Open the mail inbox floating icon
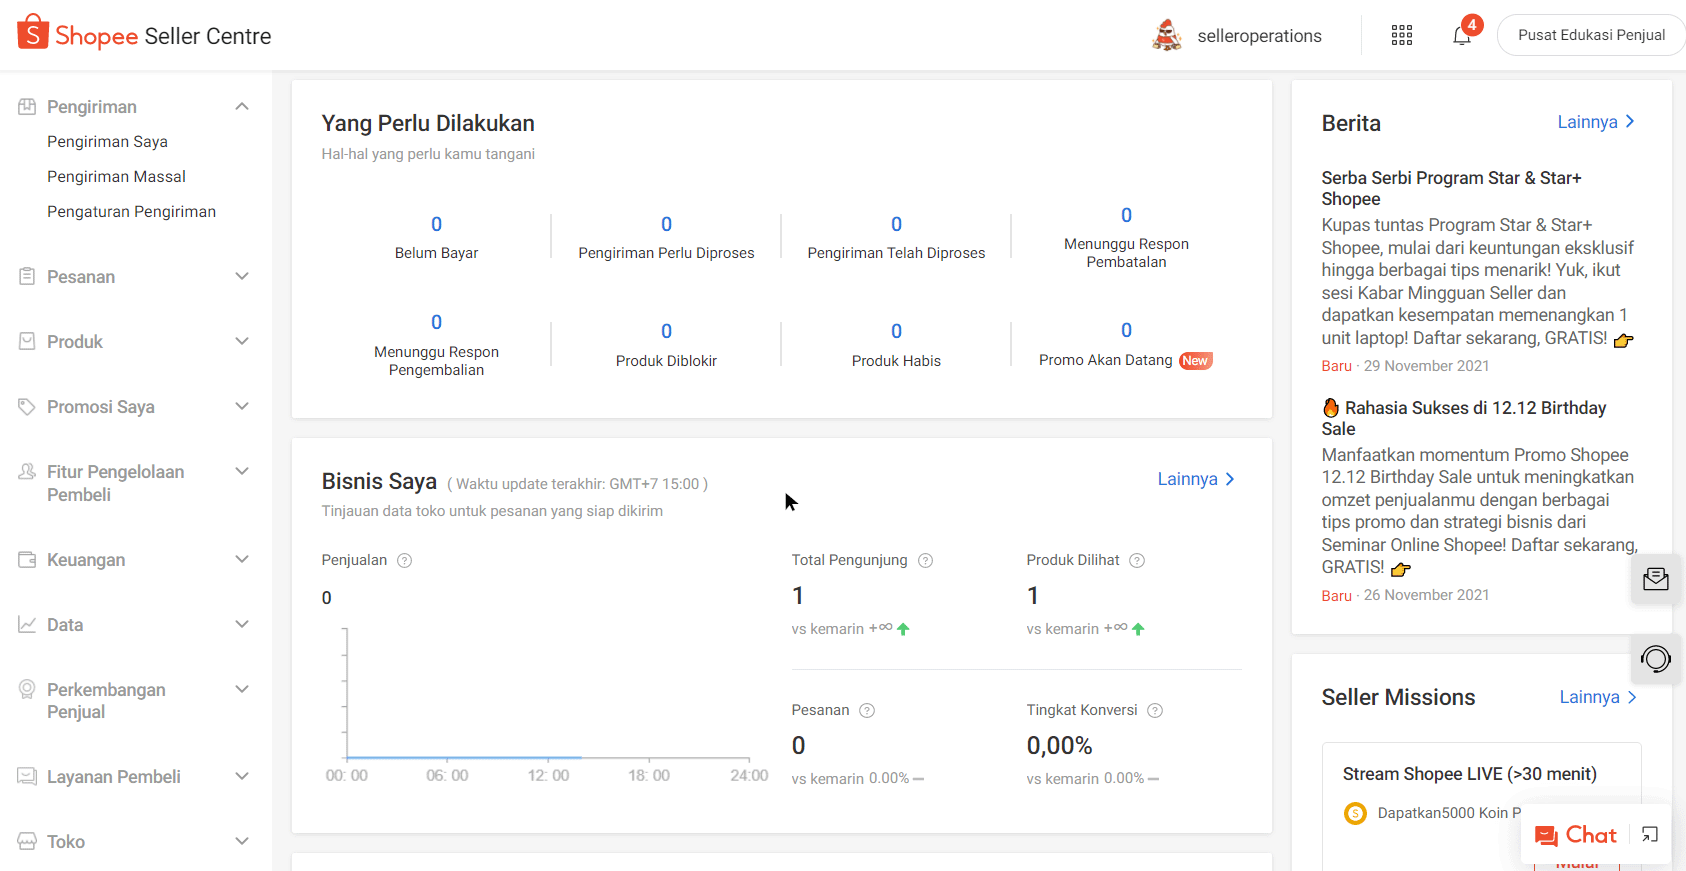This screenshot has height=871, width=1686. point(1655,579)
